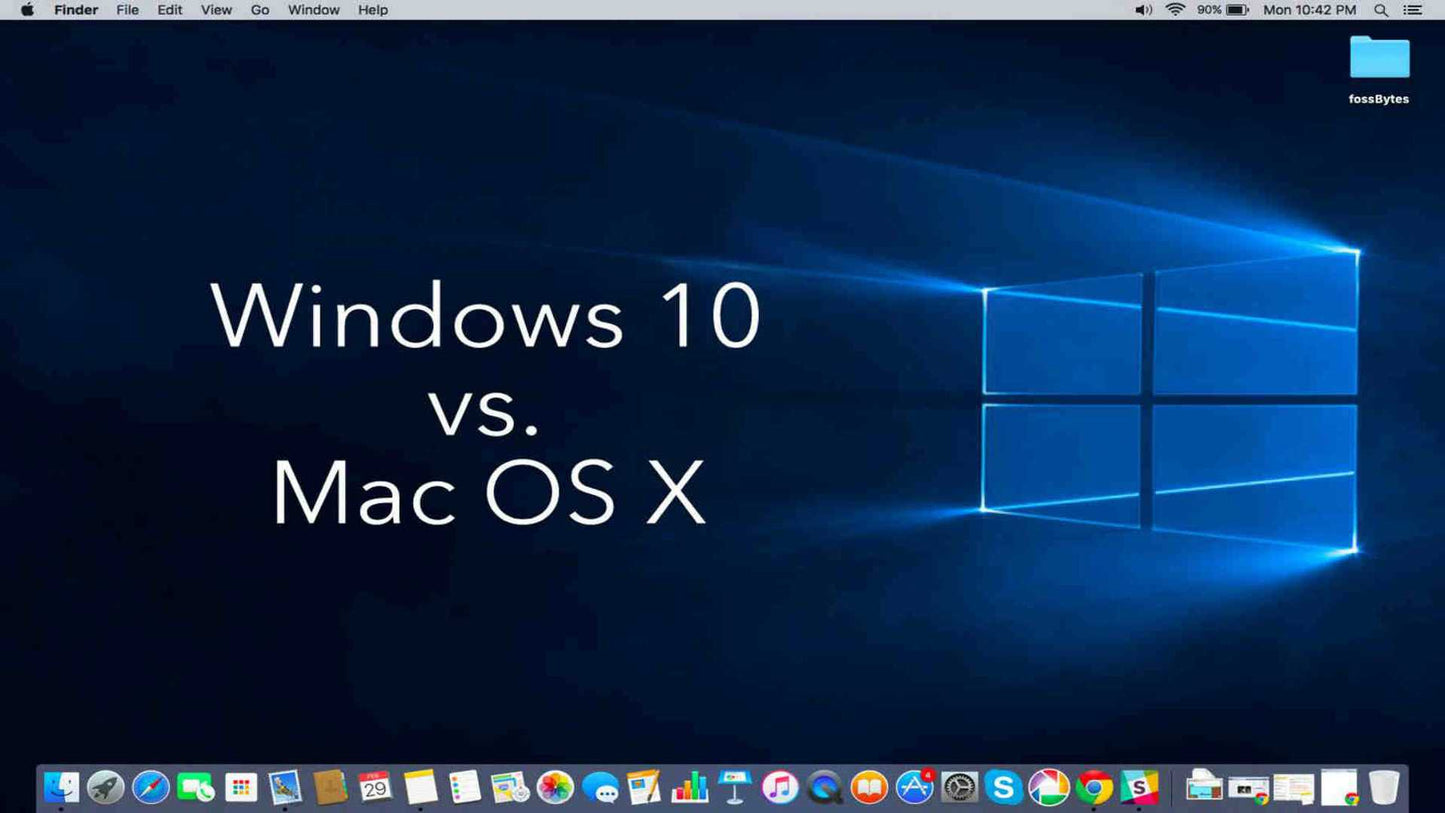Open the Photos app in dock
The height and width of the screenshot is (813, 1445).
555,787
